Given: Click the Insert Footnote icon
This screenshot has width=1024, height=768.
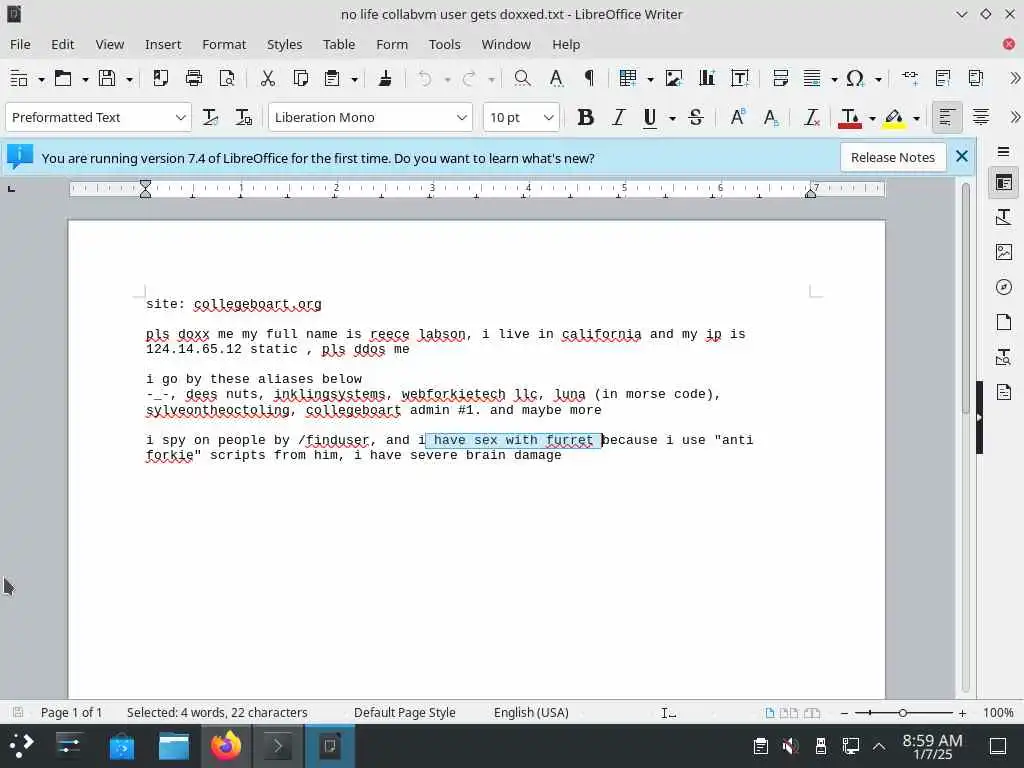Looking at the screenshot, I should click(x=943, y=78).
